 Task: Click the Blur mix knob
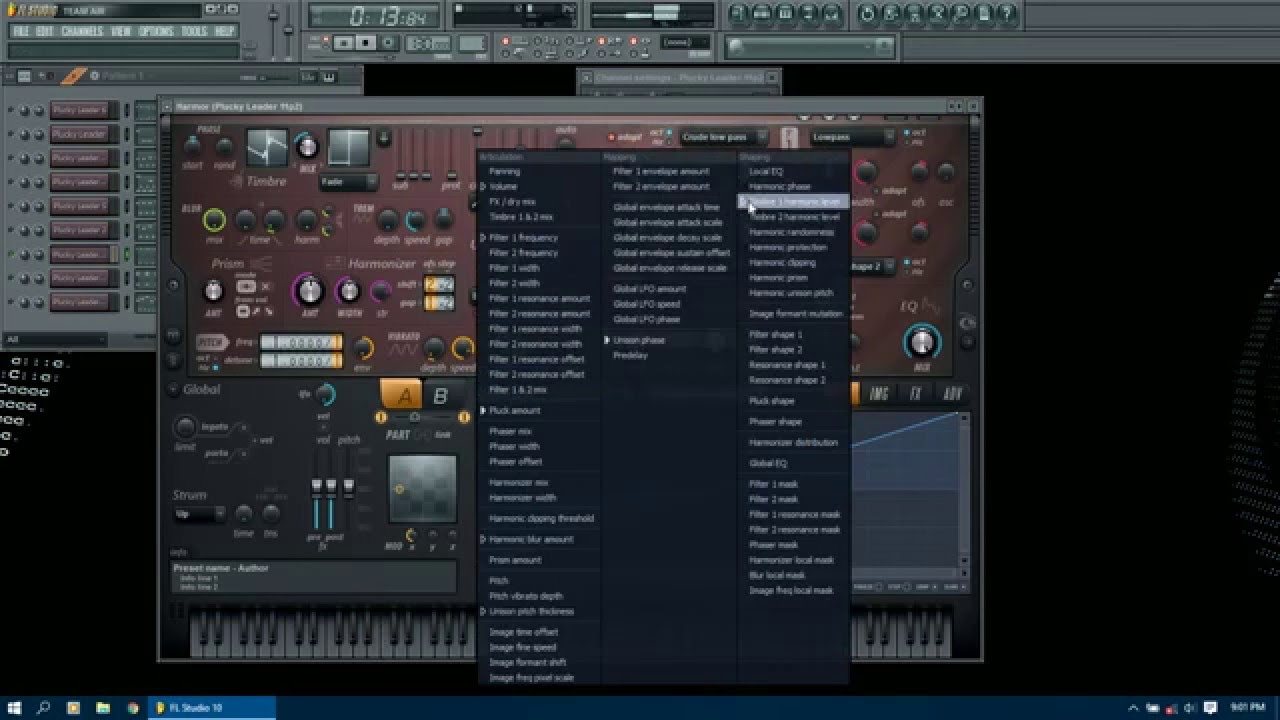[x=214, y=220]
